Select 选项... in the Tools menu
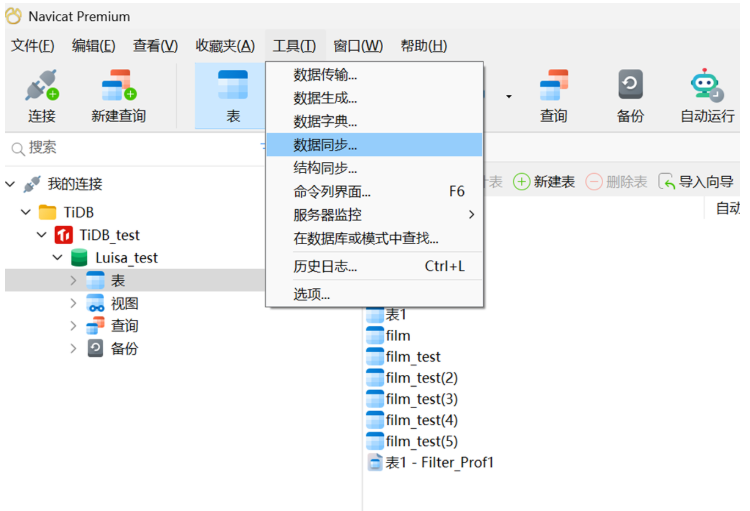This screenshot has width=750, height=511. click(x=311, y=294)
